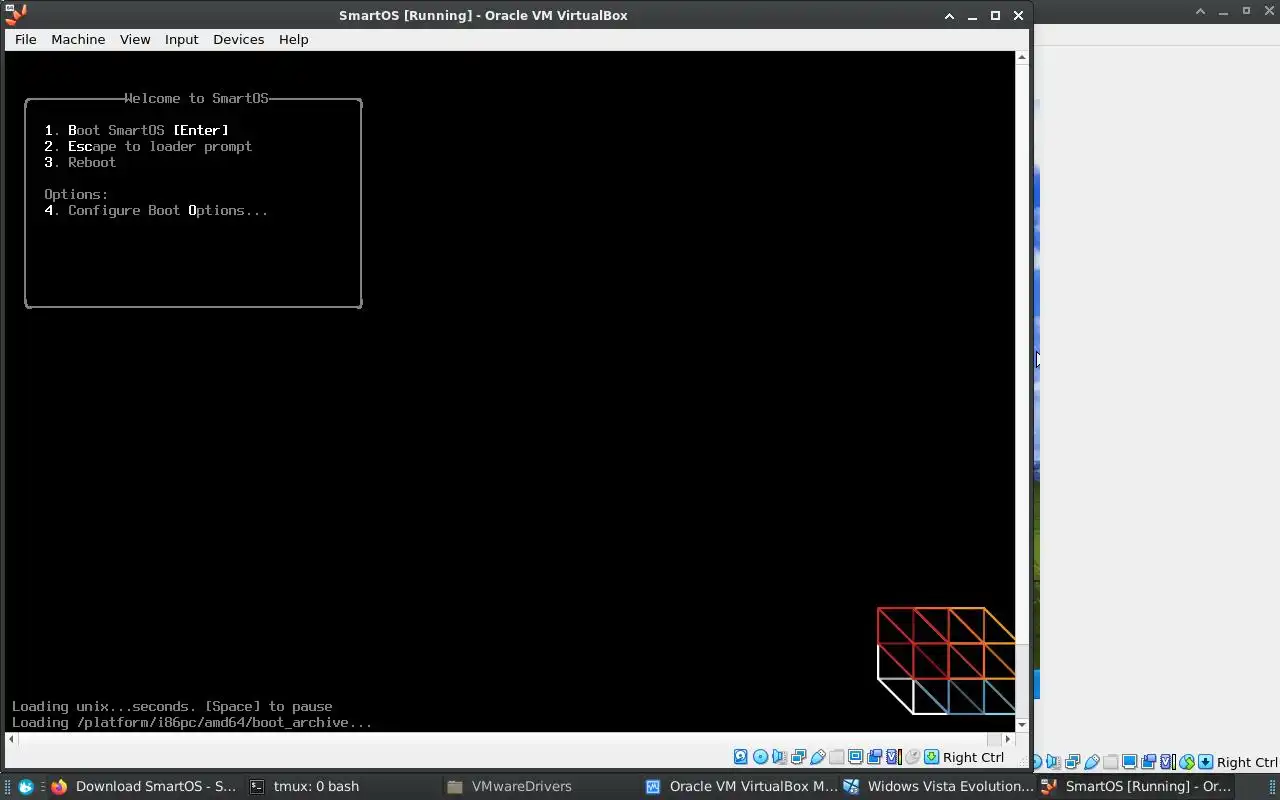The image size is (1280, 800).
Task: Click the keyboard capture icon in background VM window status bar
Action: tap(1205, 762)
